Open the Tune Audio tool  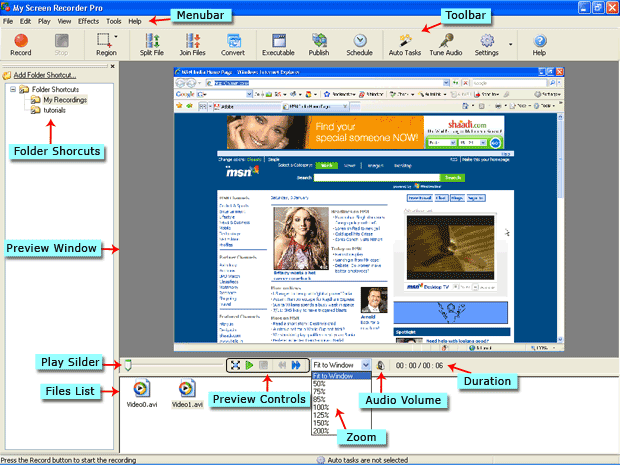(x=447, y=43)
